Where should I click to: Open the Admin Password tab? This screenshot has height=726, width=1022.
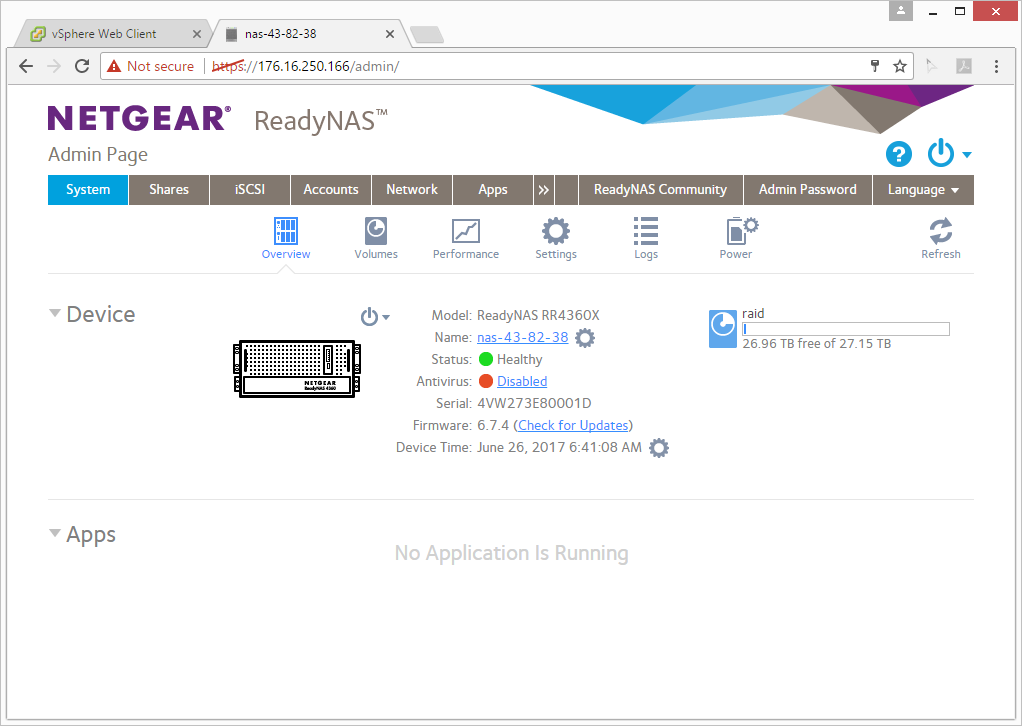coord(808,190)
